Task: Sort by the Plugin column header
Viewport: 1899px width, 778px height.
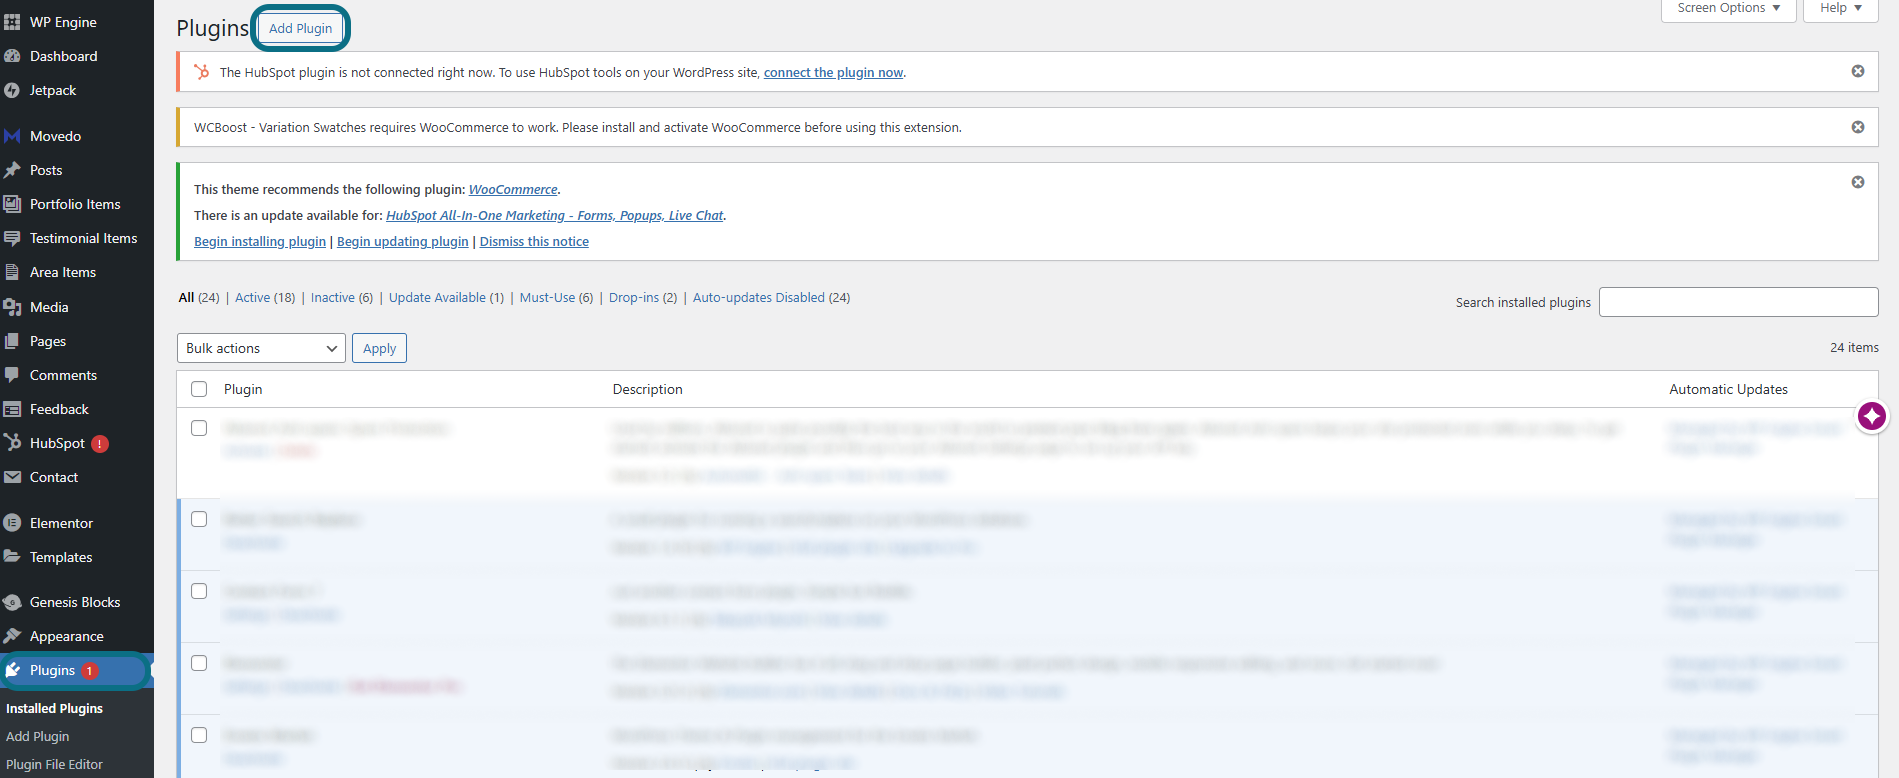Action: tap(243, 389)
